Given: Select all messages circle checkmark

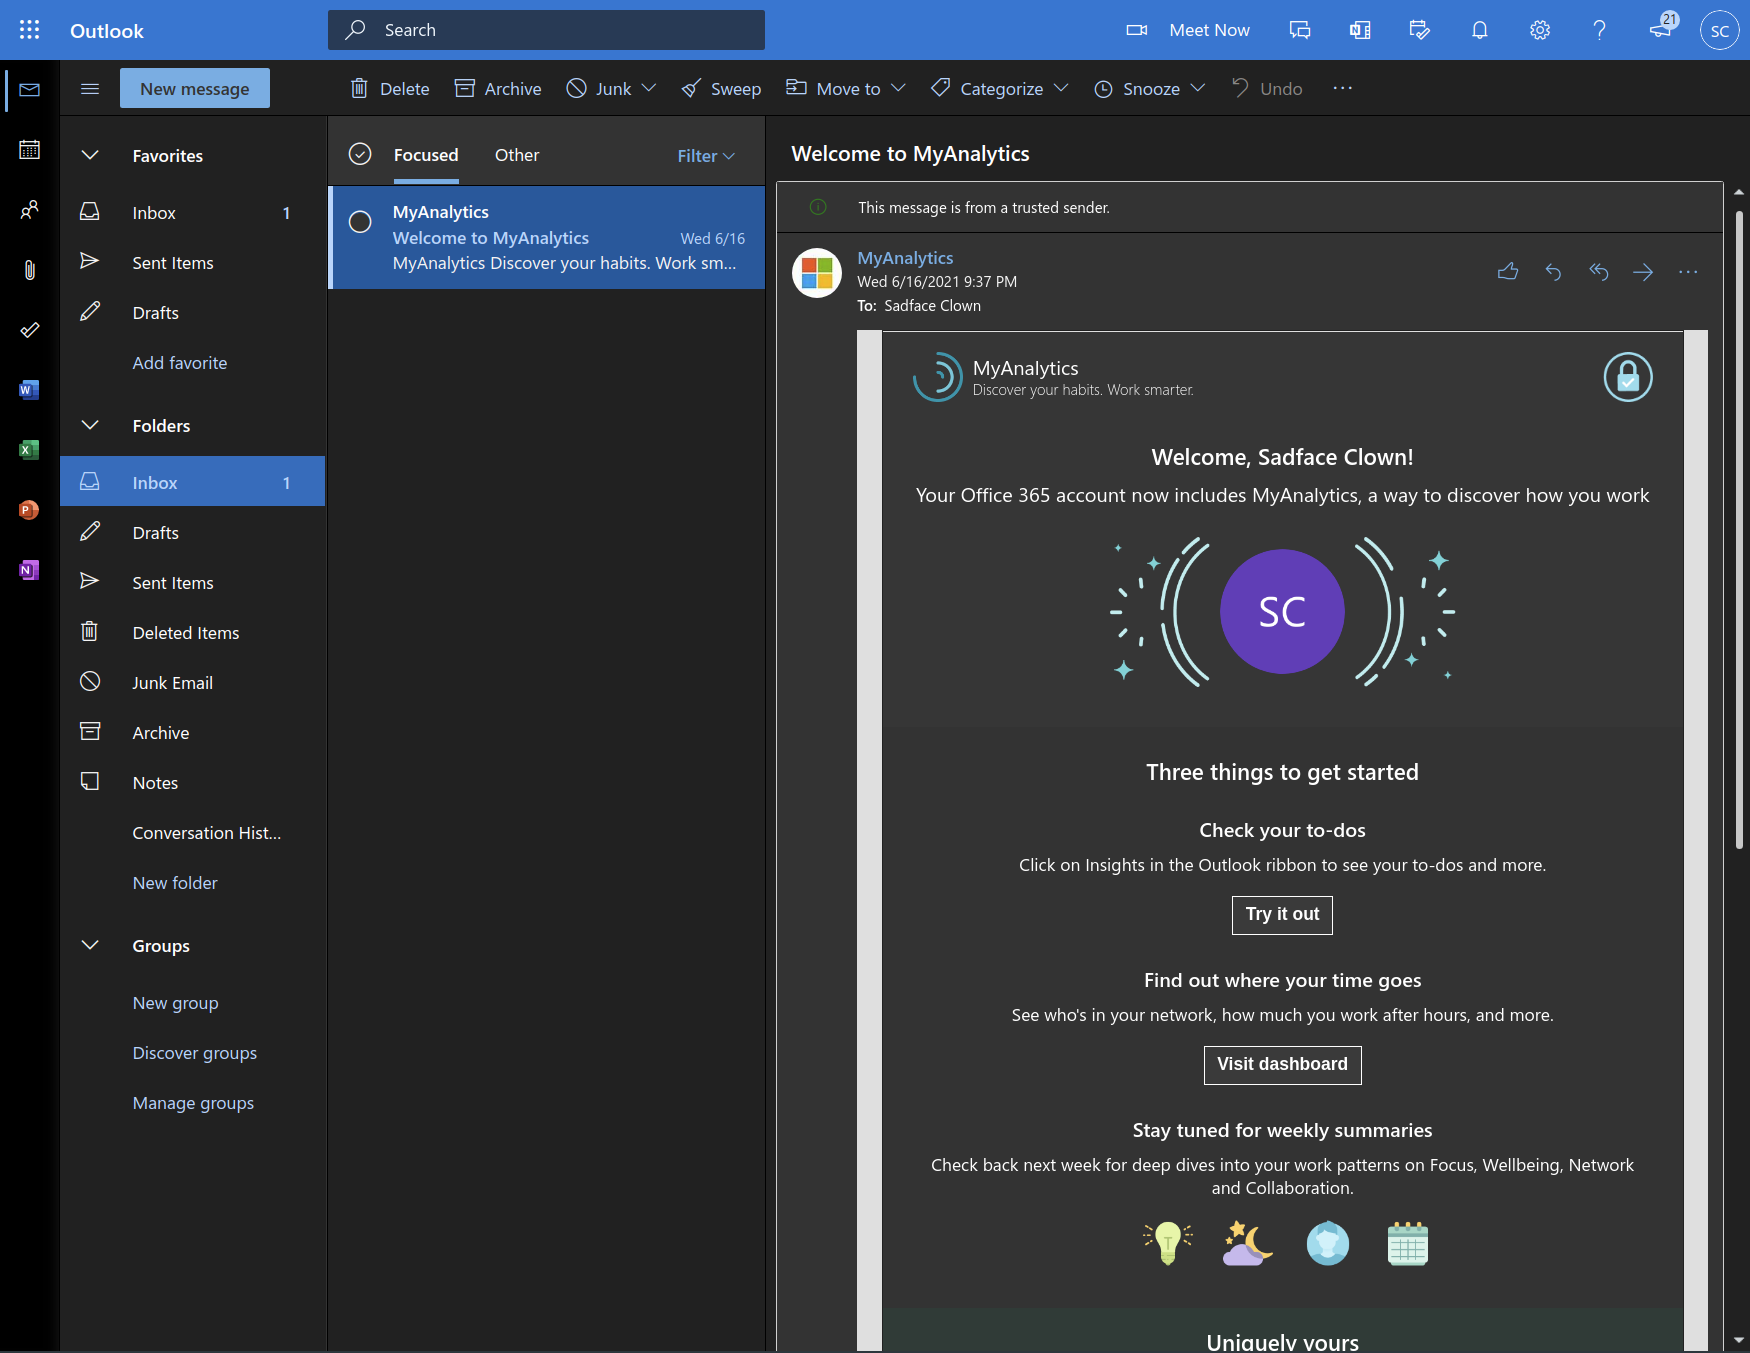Looking at the screenshot, I should [x=360, y=154].
